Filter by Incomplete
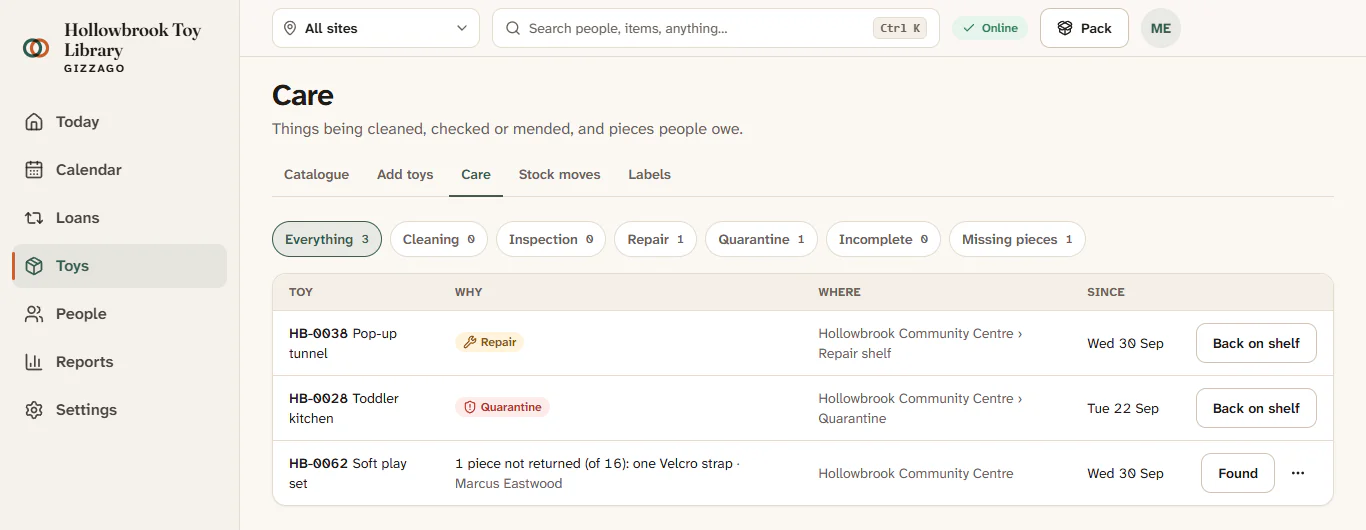Screen dimensions: 1366x530 (x=883, y=239)
